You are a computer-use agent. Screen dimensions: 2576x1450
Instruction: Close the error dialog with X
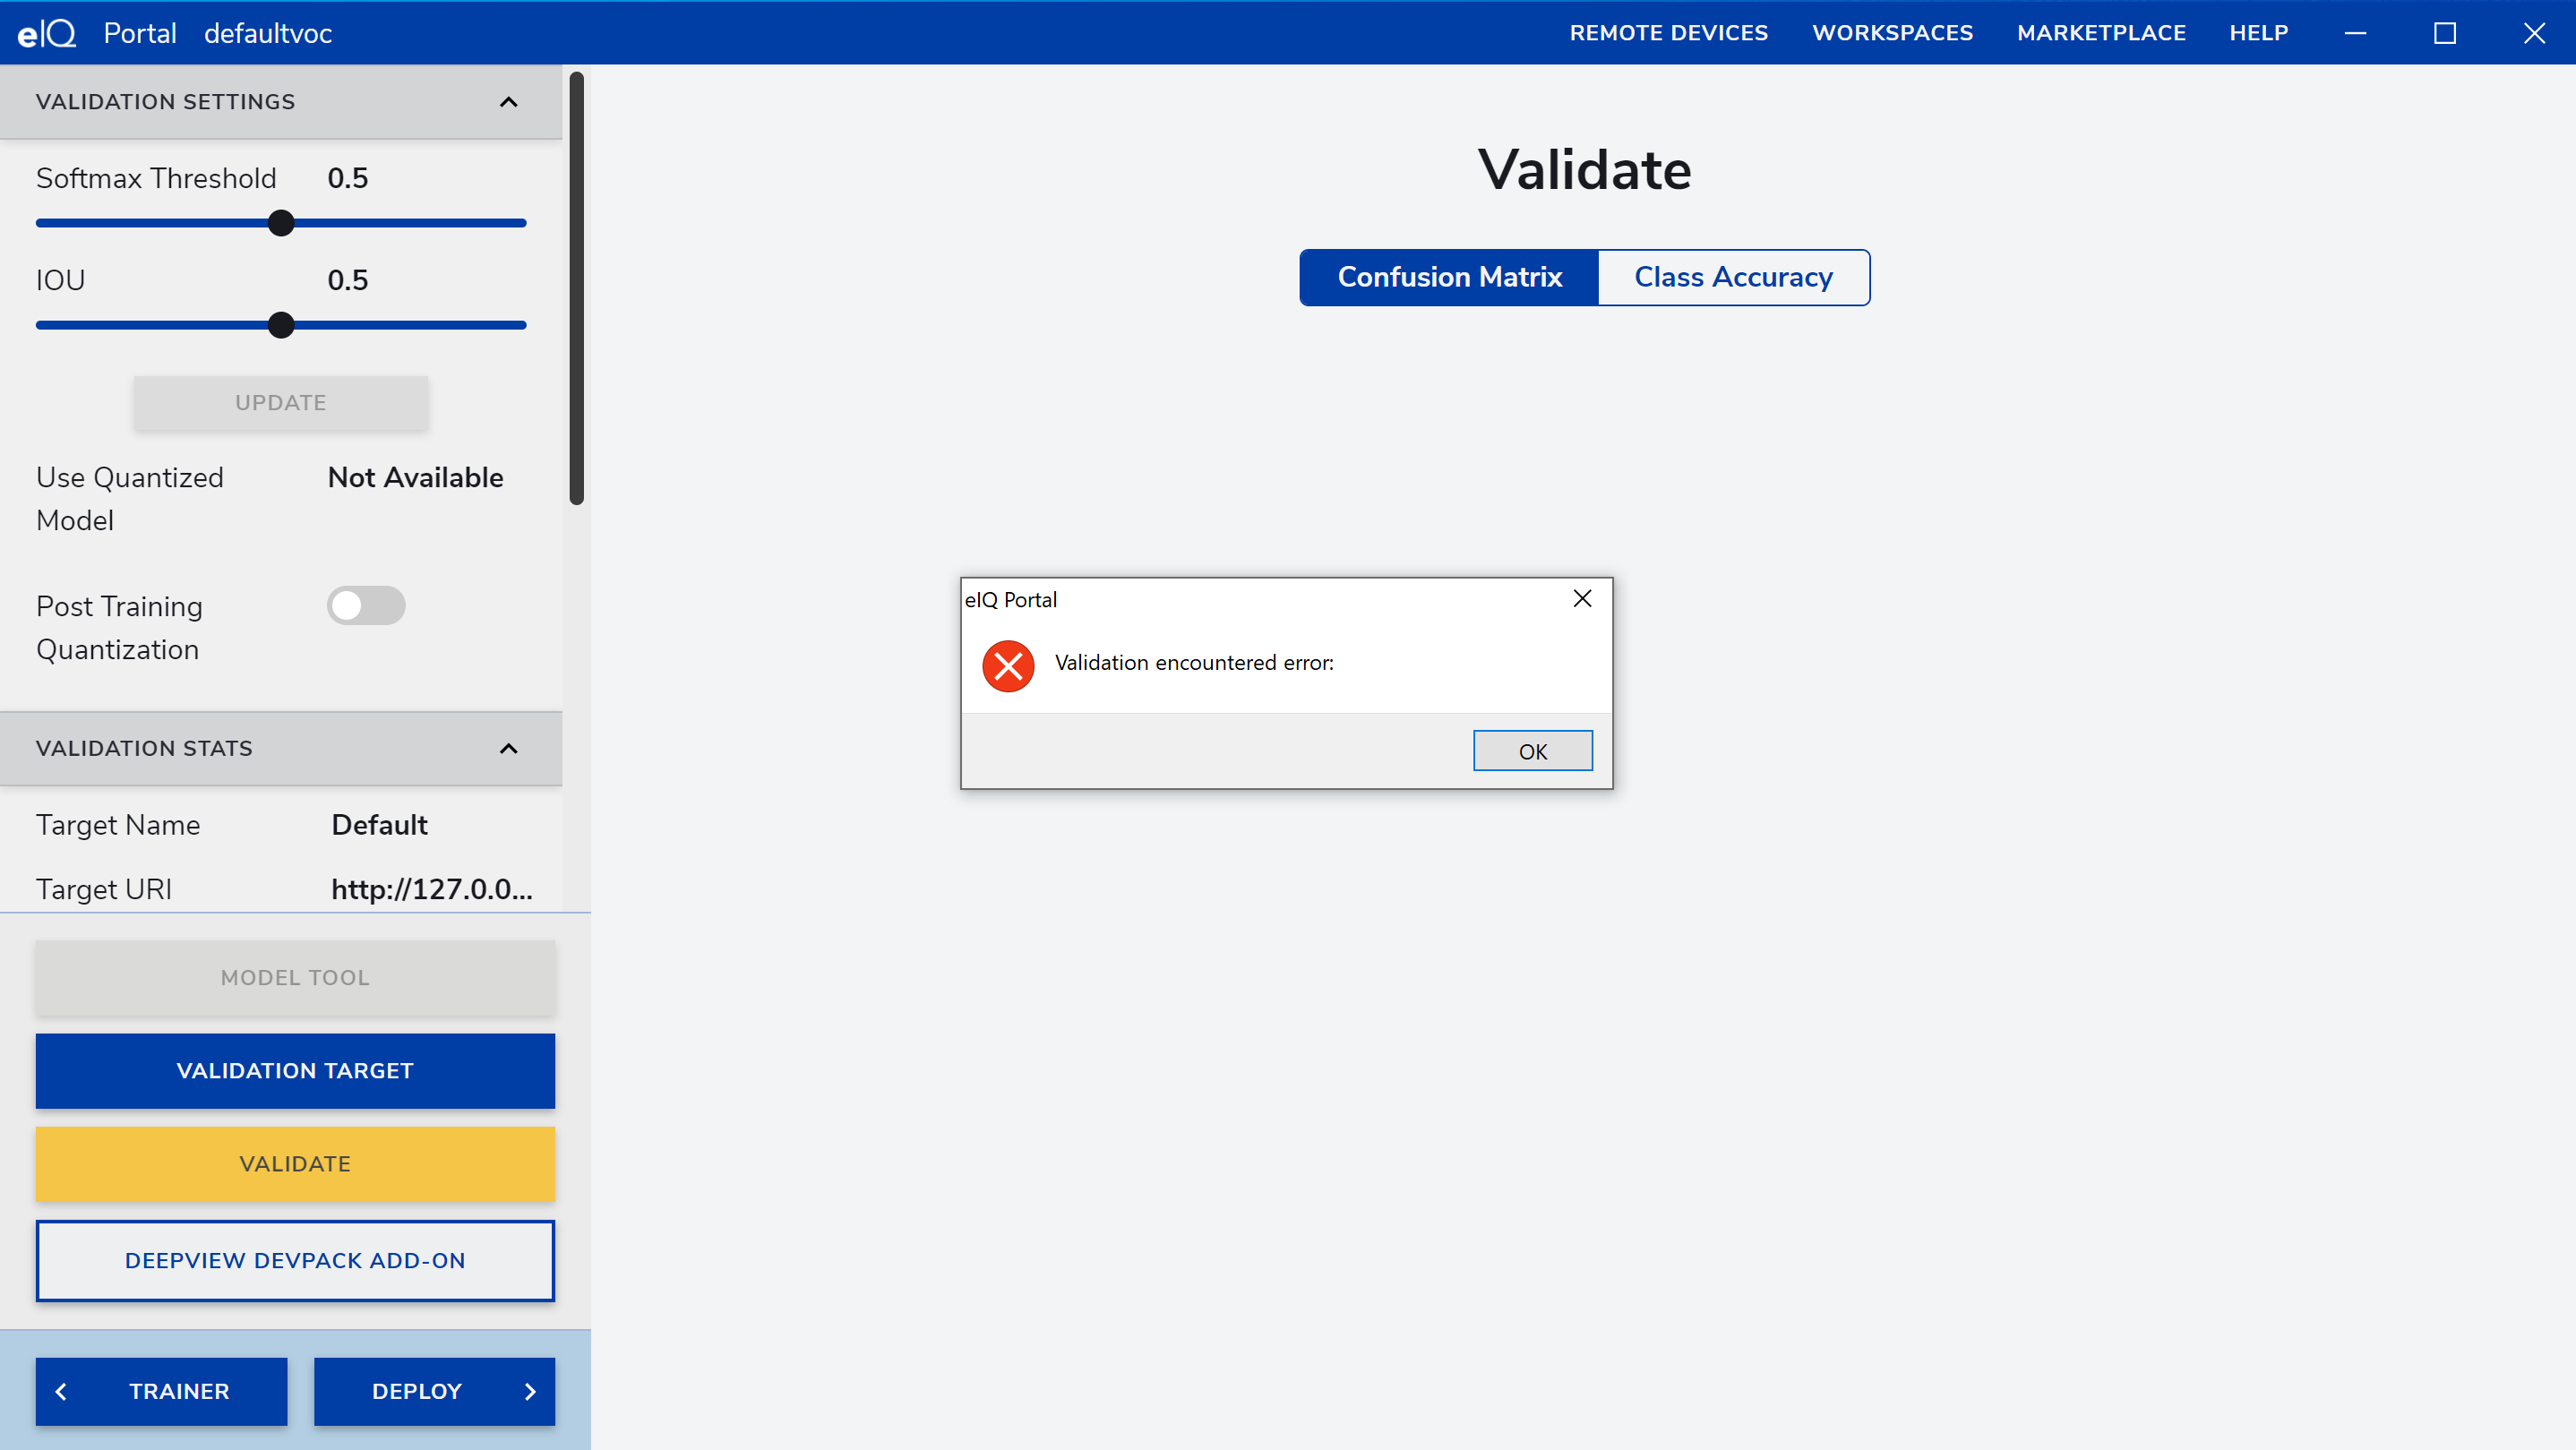click(1582, 598)
